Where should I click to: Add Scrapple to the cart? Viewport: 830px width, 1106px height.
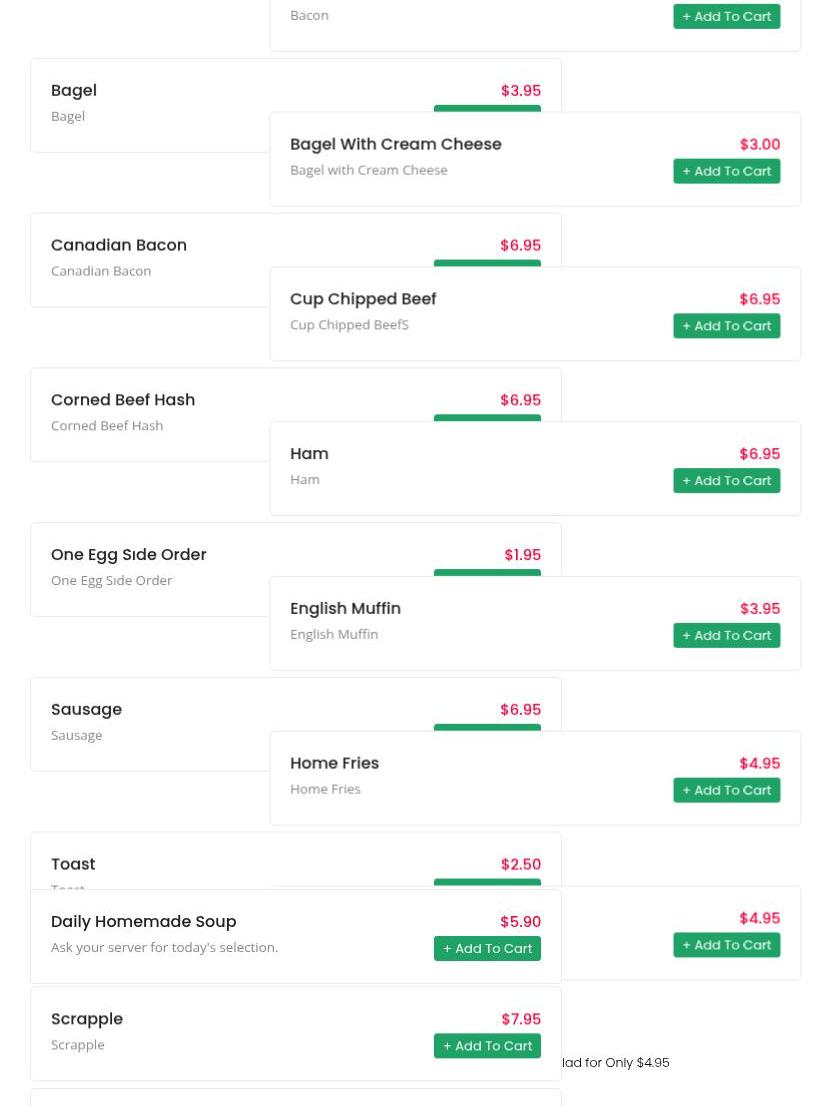pyautogui.click(x=487, y=1046)
